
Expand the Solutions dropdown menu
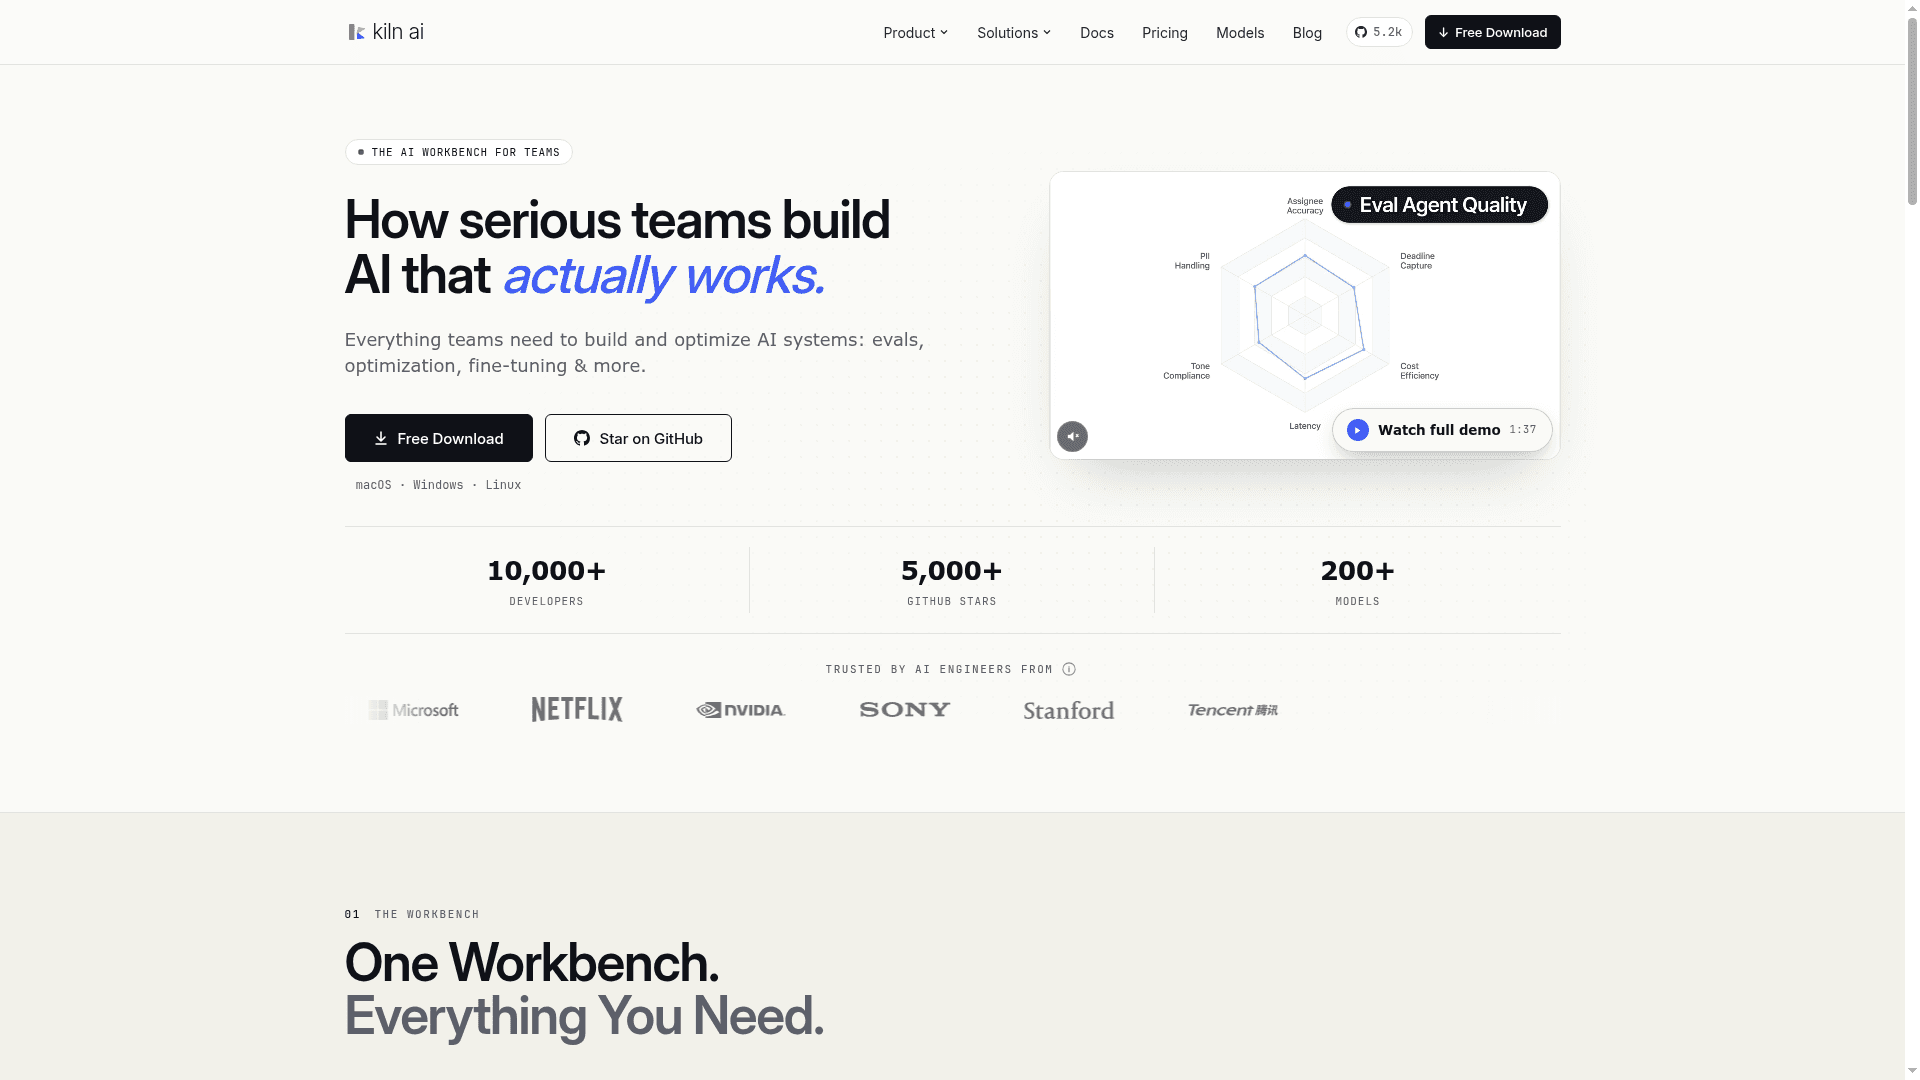coord(1014,33)
